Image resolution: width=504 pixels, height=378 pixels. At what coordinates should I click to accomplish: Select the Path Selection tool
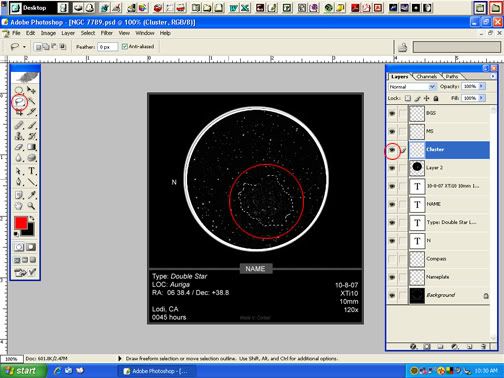(x=19, y=171)
